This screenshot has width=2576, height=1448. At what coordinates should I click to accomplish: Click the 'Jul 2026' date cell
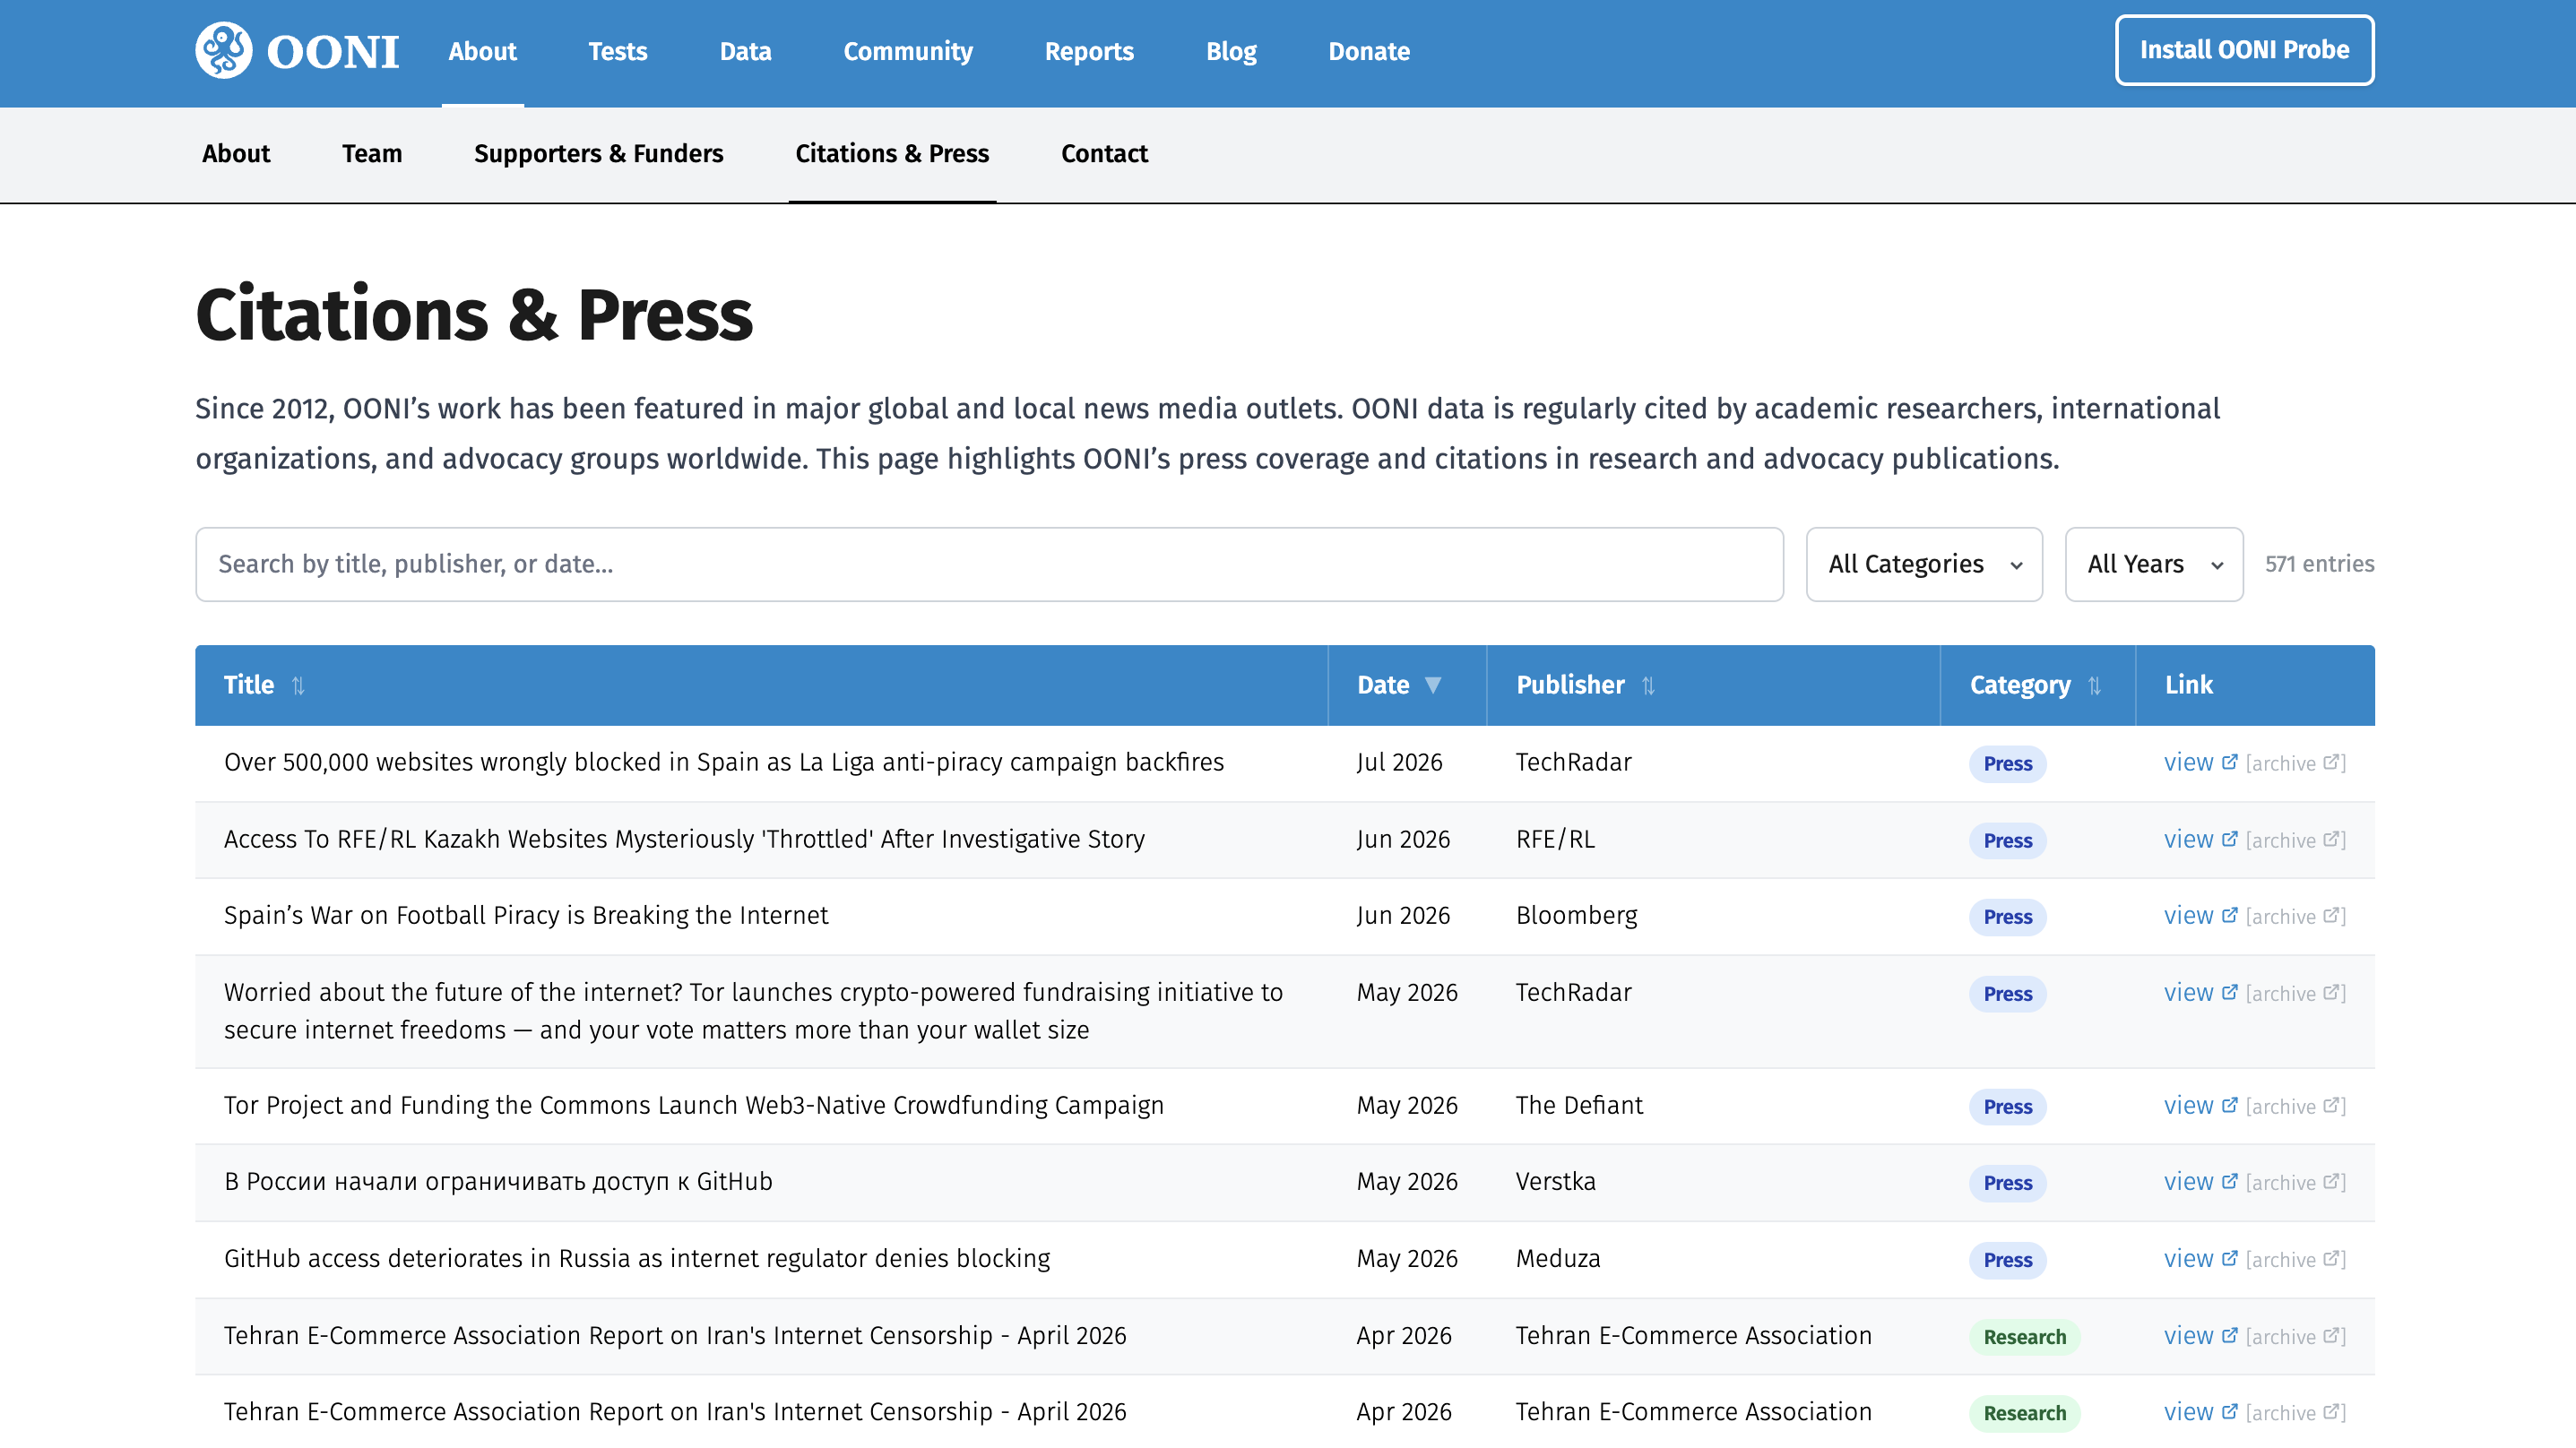[1399, 762]
